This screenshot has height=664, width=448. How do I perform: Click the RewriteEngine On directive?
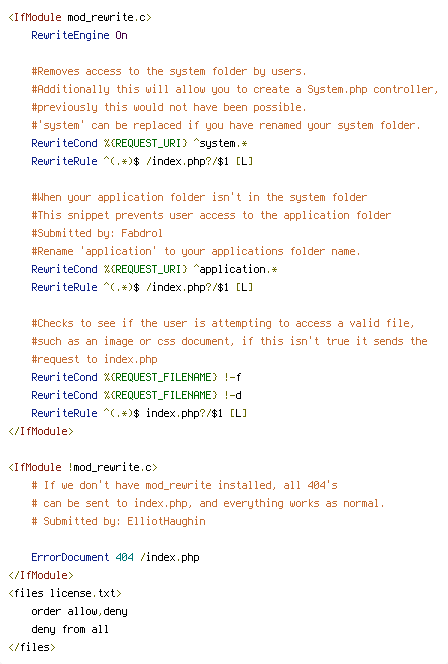79,35
